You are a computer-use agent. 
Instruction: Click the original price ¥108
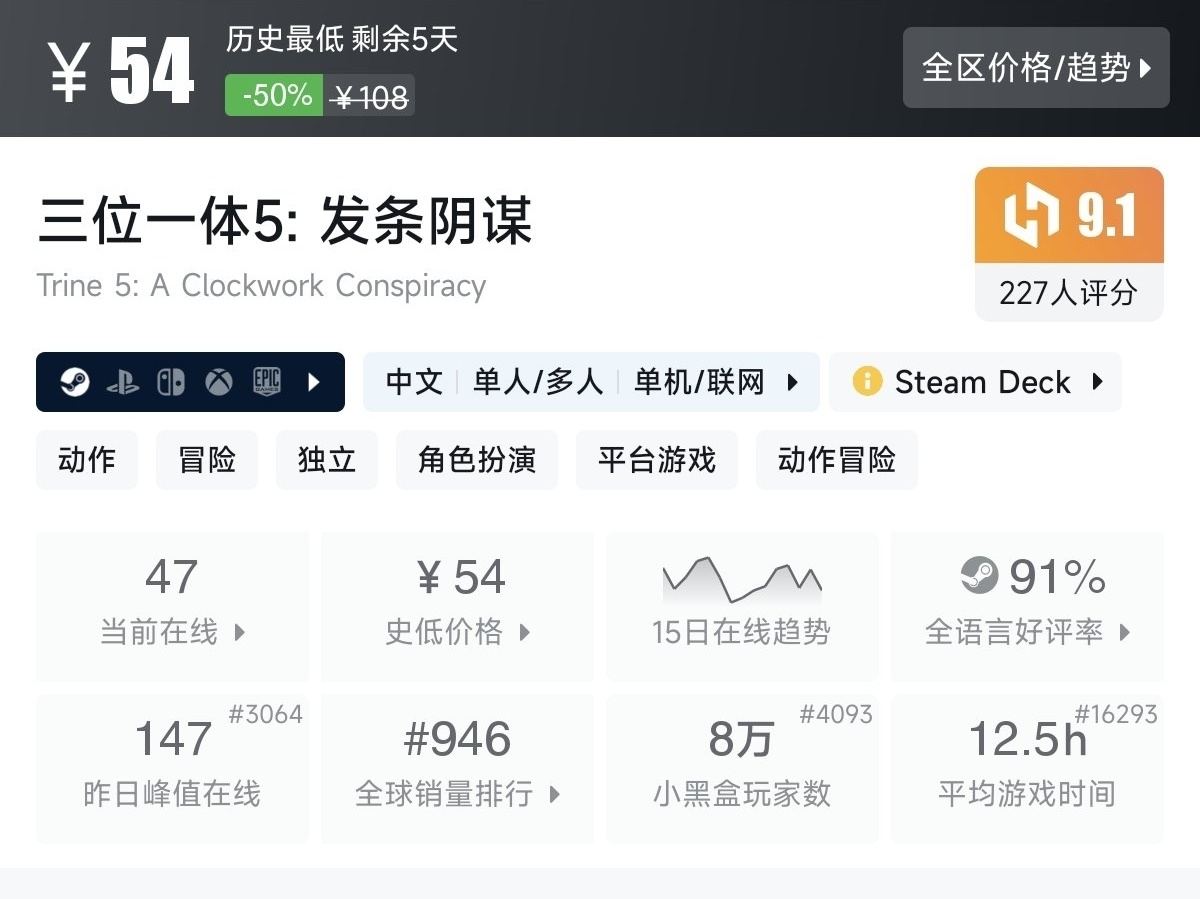tap(370, 97)
